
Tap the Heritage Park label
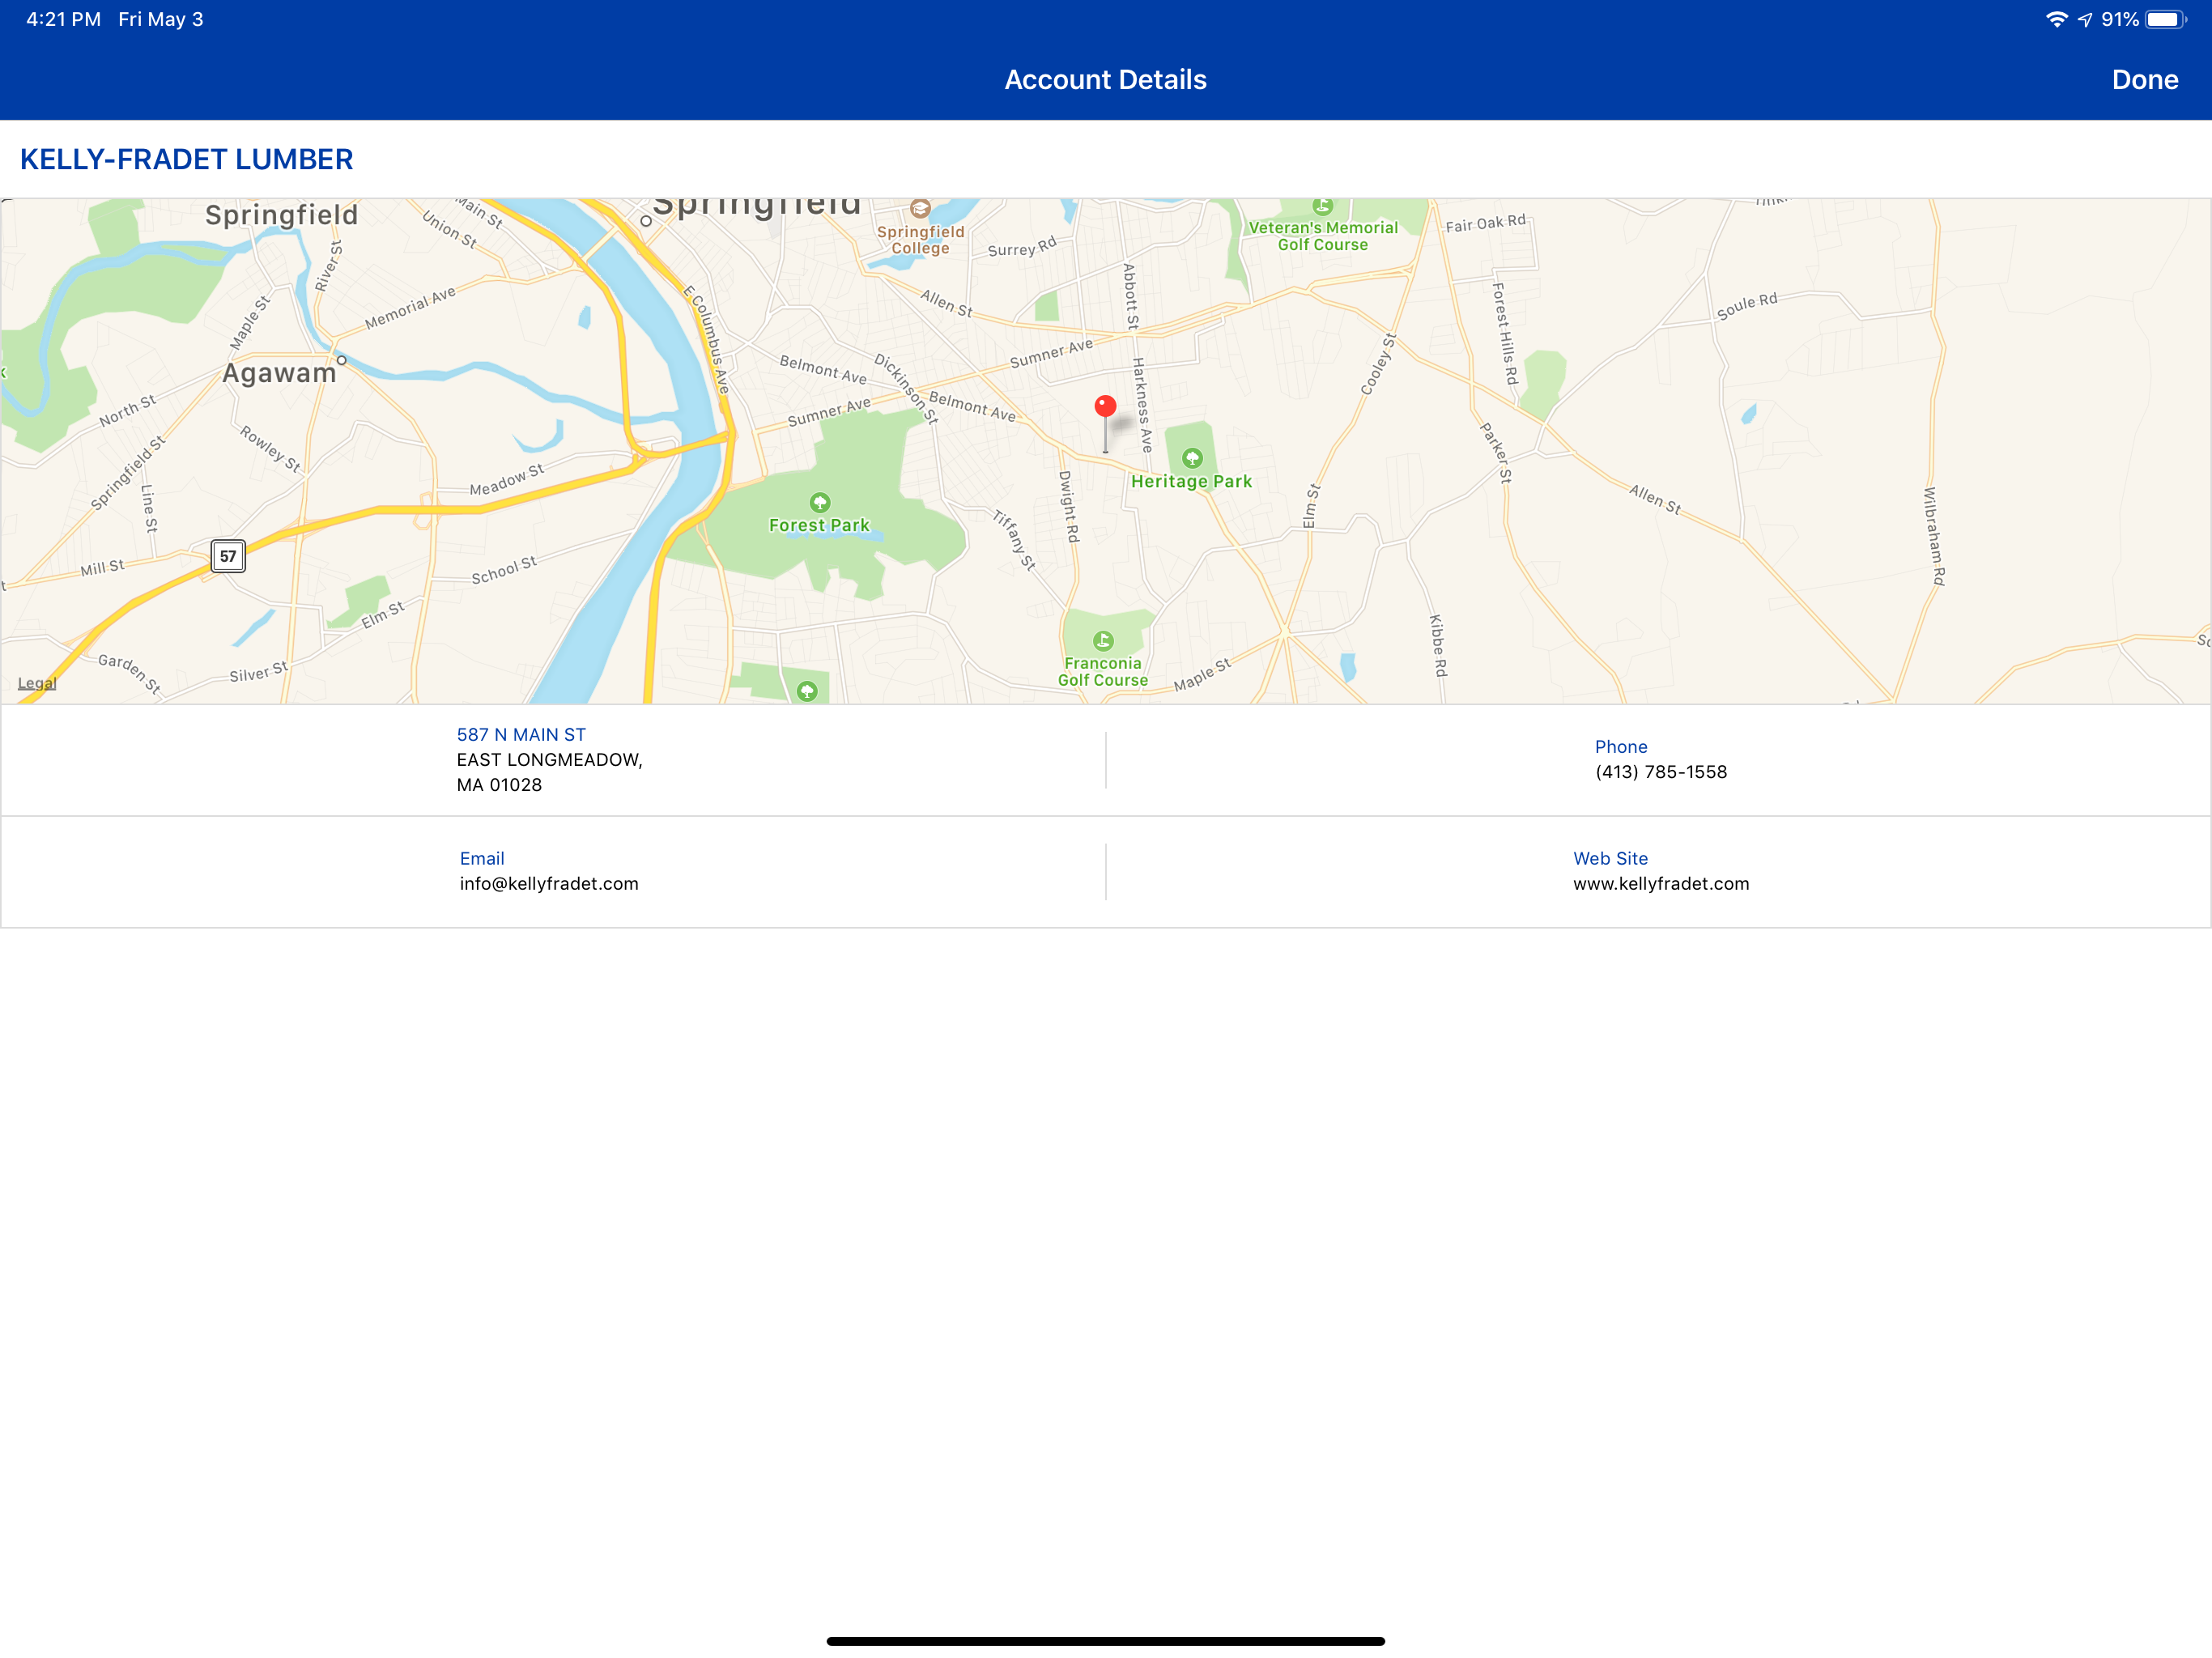[x=1191, y=481]
